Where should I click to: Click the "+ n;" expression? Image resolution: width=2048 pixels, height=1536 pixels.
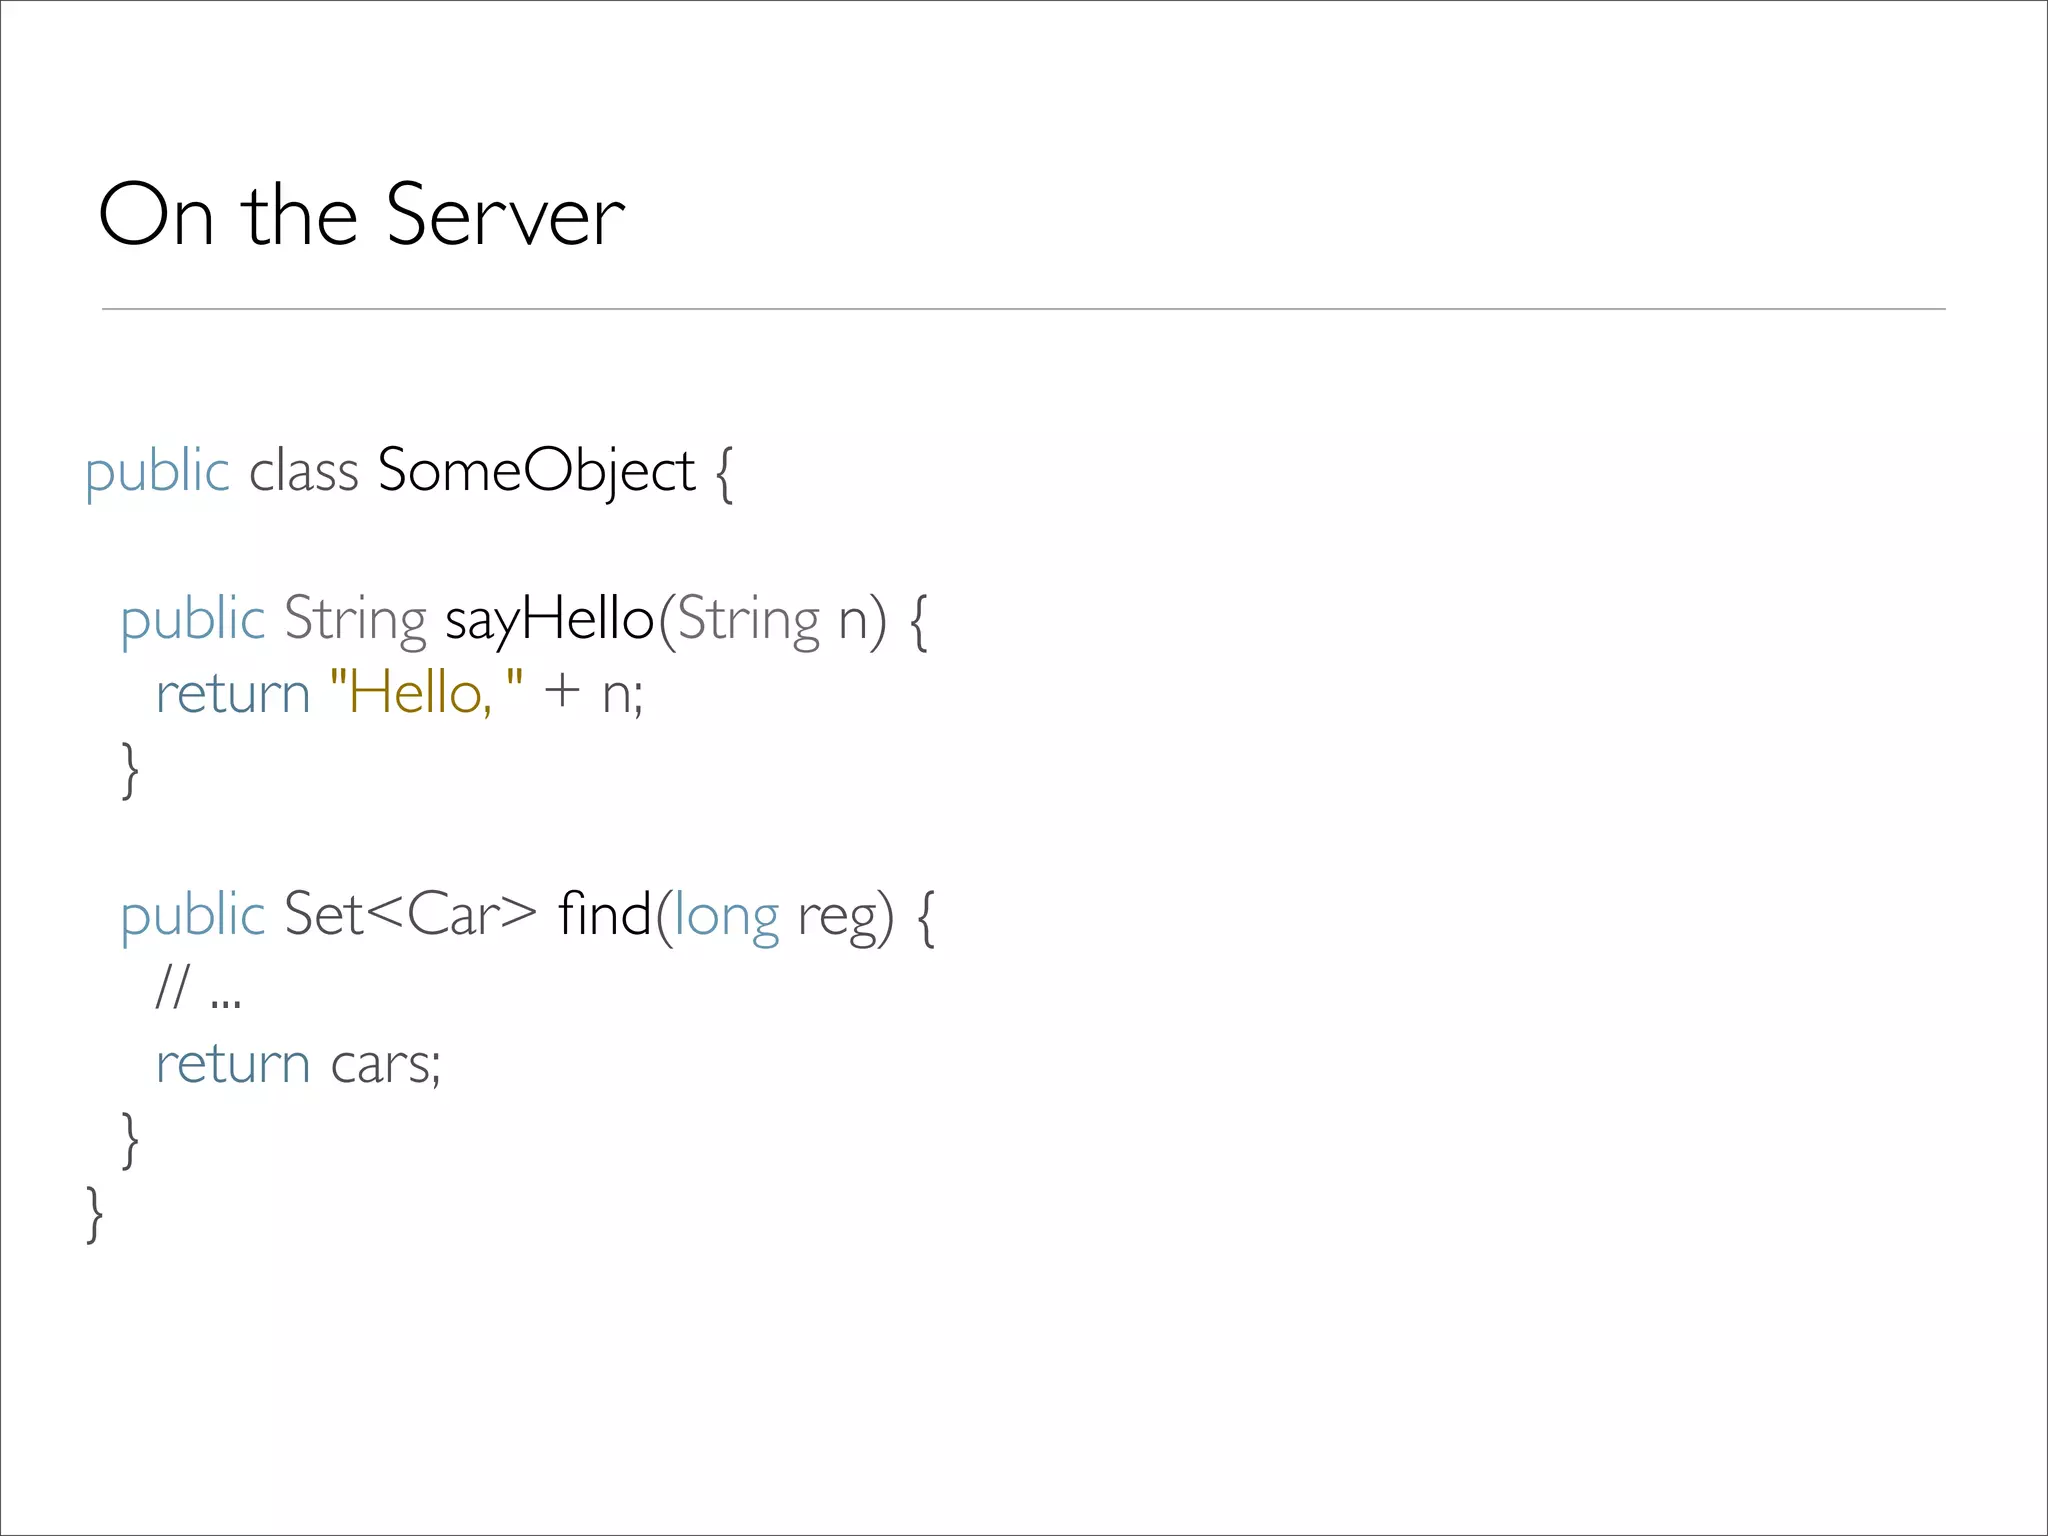click(593, 692)
